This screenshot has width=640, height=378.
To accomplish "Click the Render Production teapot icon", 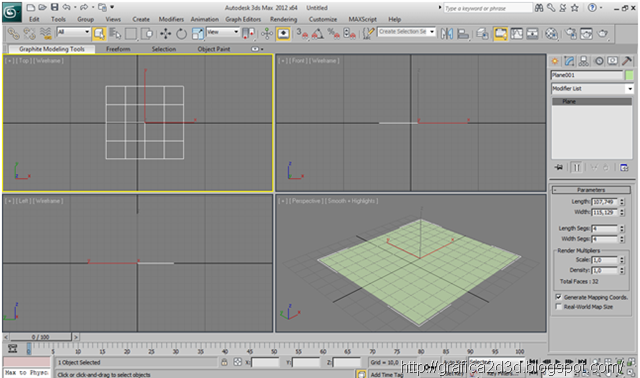I will tap(603, 33).
